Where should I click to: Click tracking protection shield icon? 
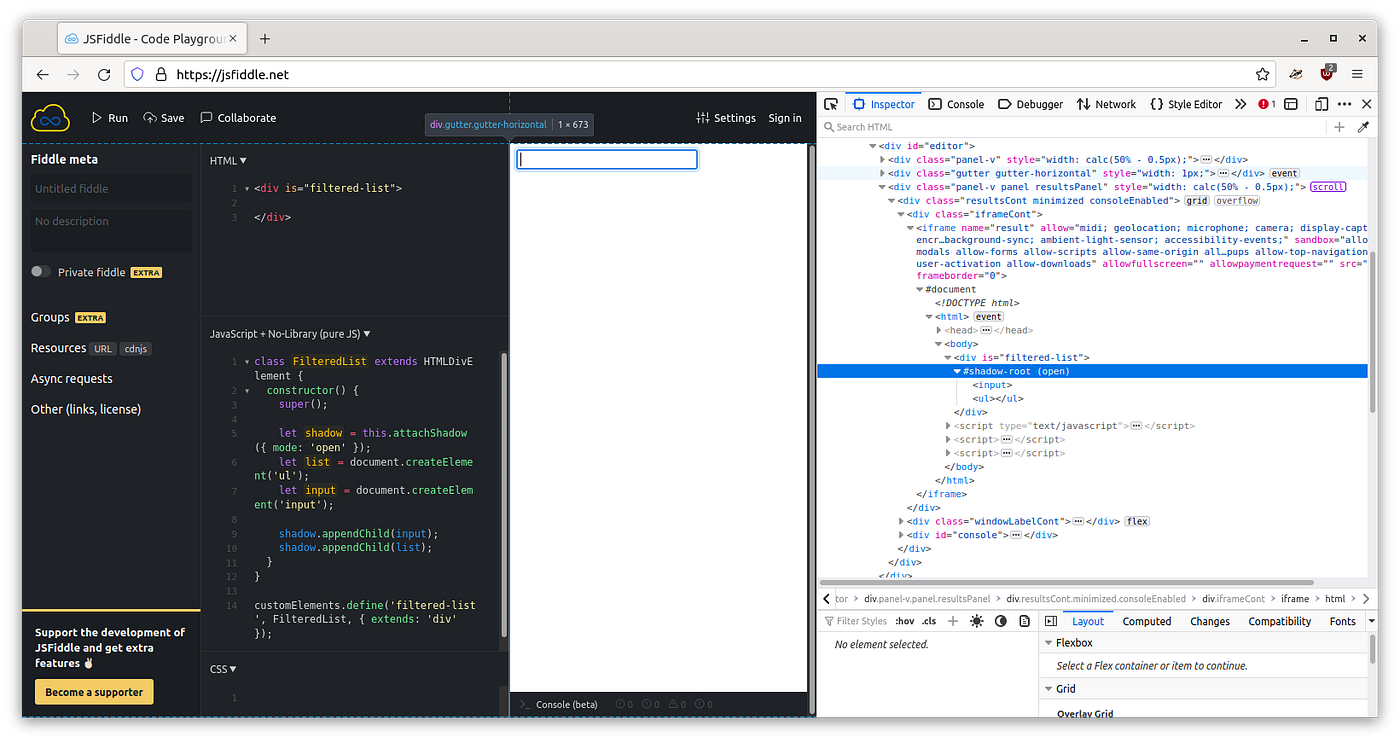pyautogui.click(x=138, y=74)
